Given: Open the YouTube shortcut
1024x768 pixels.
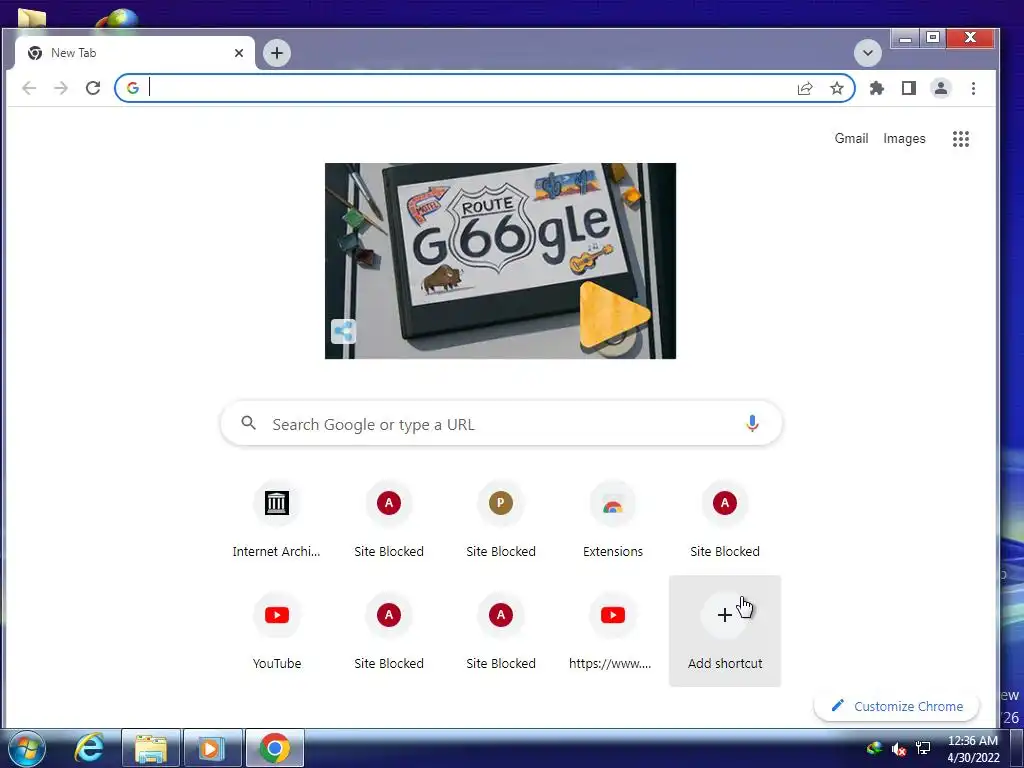Looking at the screenshot, I should (x=277, y=632).
